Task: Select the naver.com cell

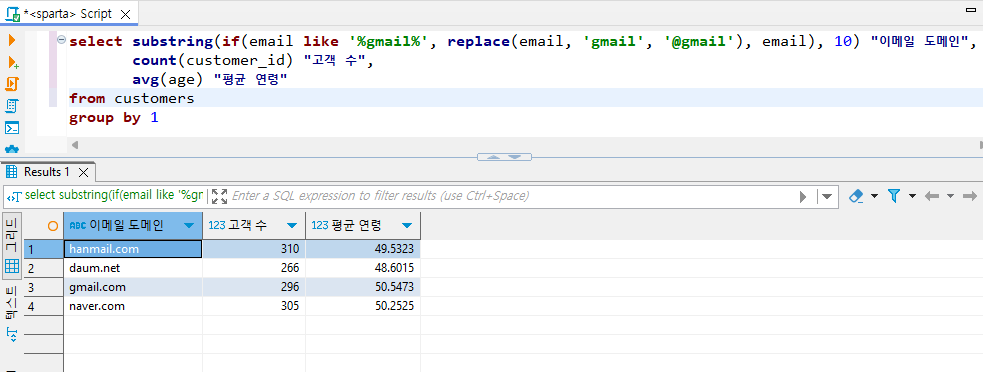Action: [x=133, y=306]
